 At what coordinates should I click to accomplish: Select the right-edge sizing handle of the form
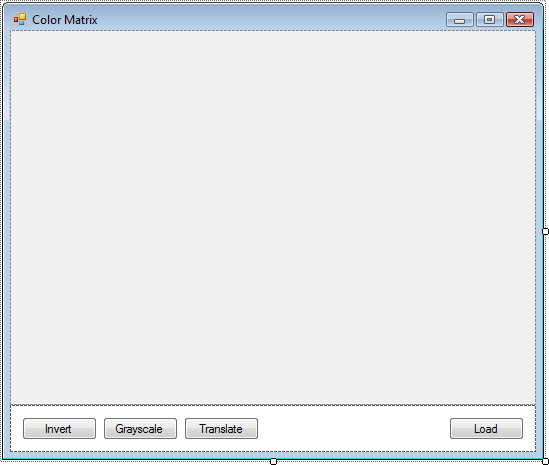coord(545,231)
